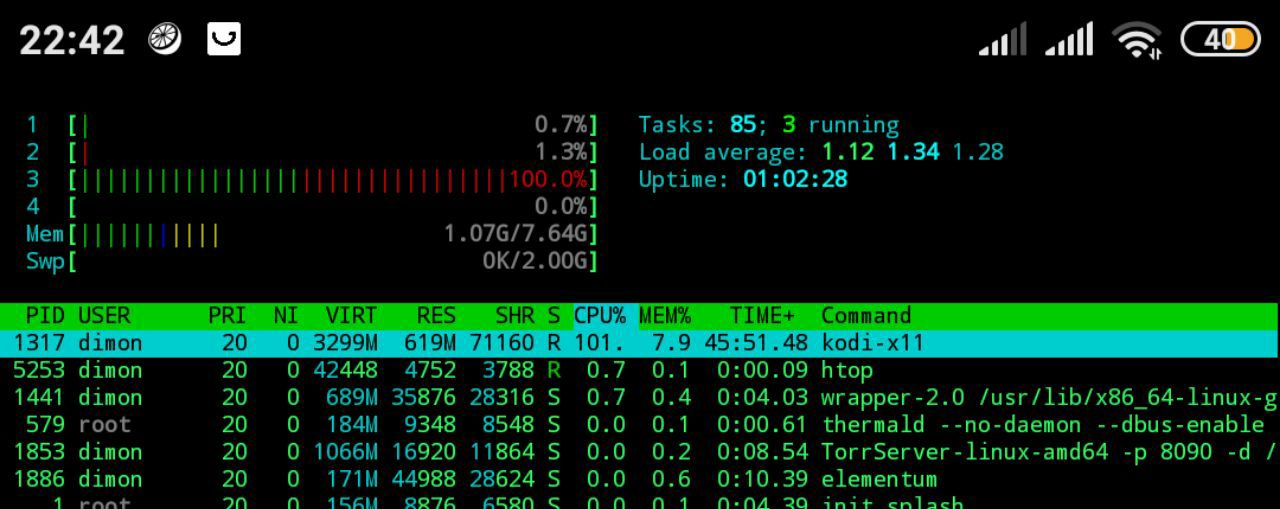This screenshot has height=509, width=1280.
Task: Tap the first cellular signal bars icon
Action: click(x=1003, y=40)
